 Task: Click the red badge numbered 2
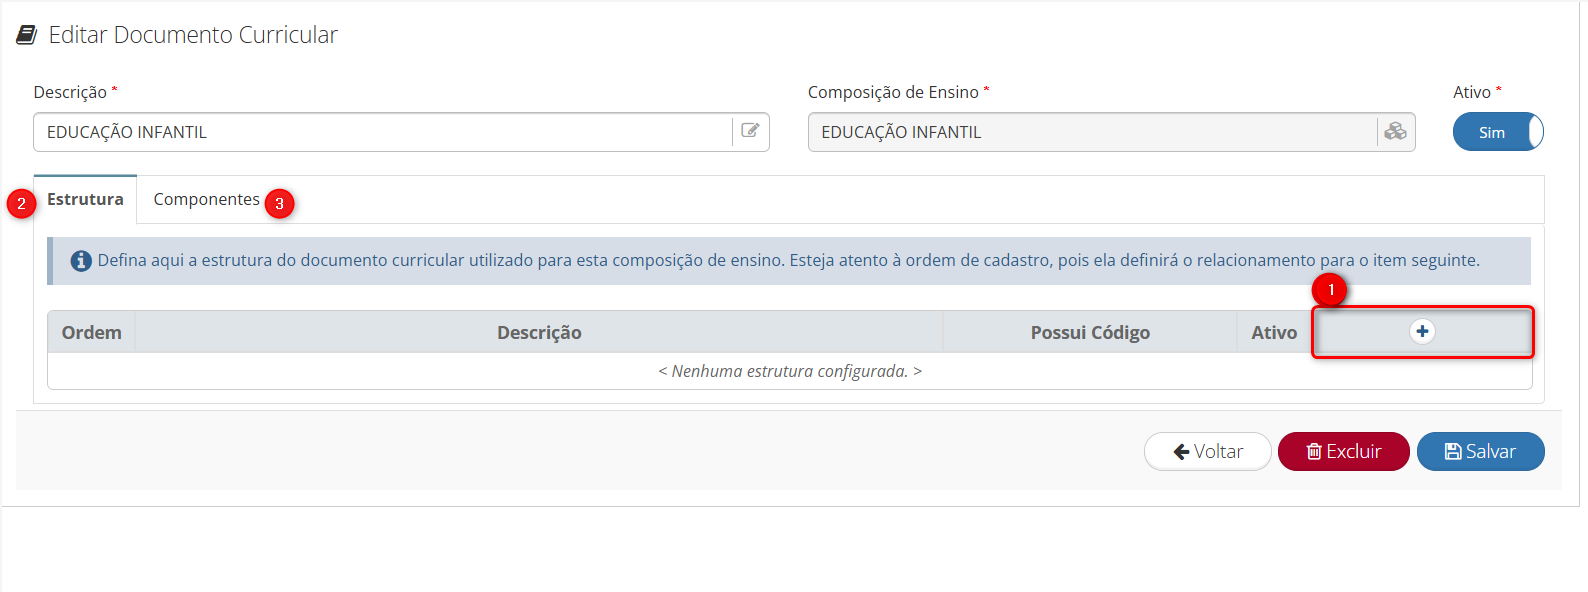[21, 204]
